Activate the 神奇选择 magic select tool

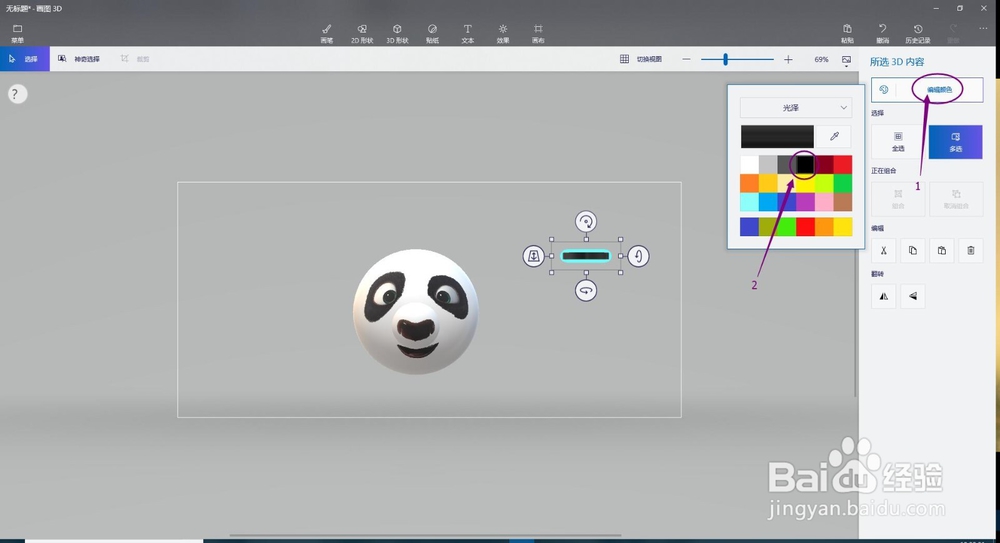click(x=79, y=59)
